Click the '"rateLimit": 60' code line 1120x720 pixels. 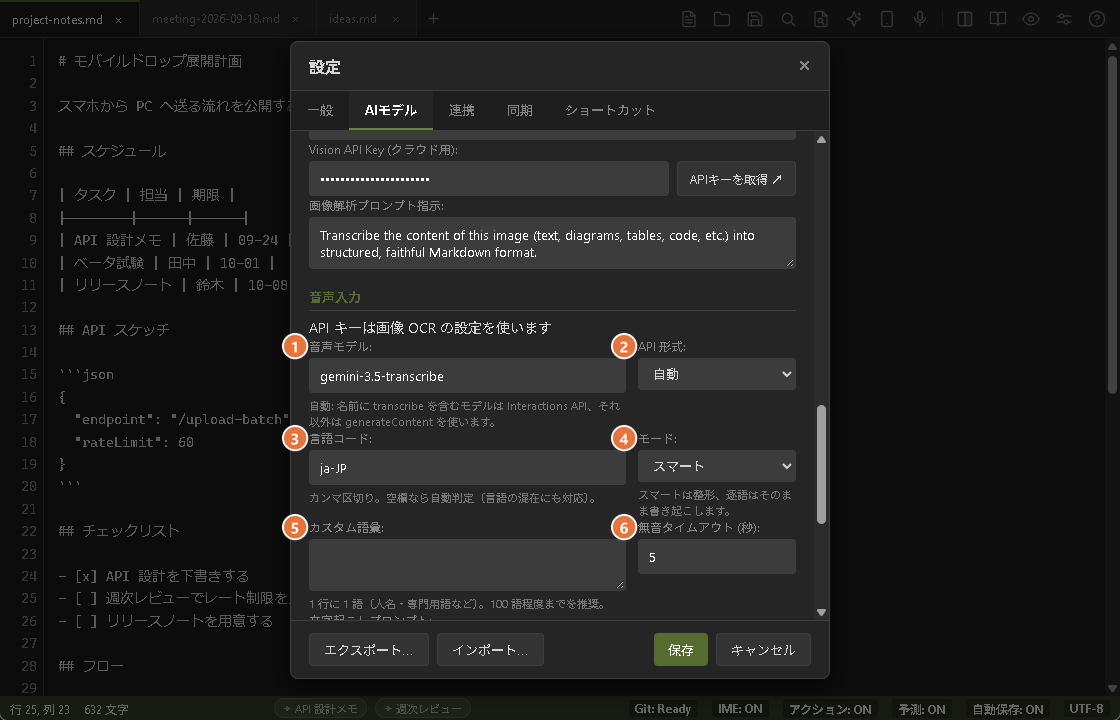(x=134, y=442)
